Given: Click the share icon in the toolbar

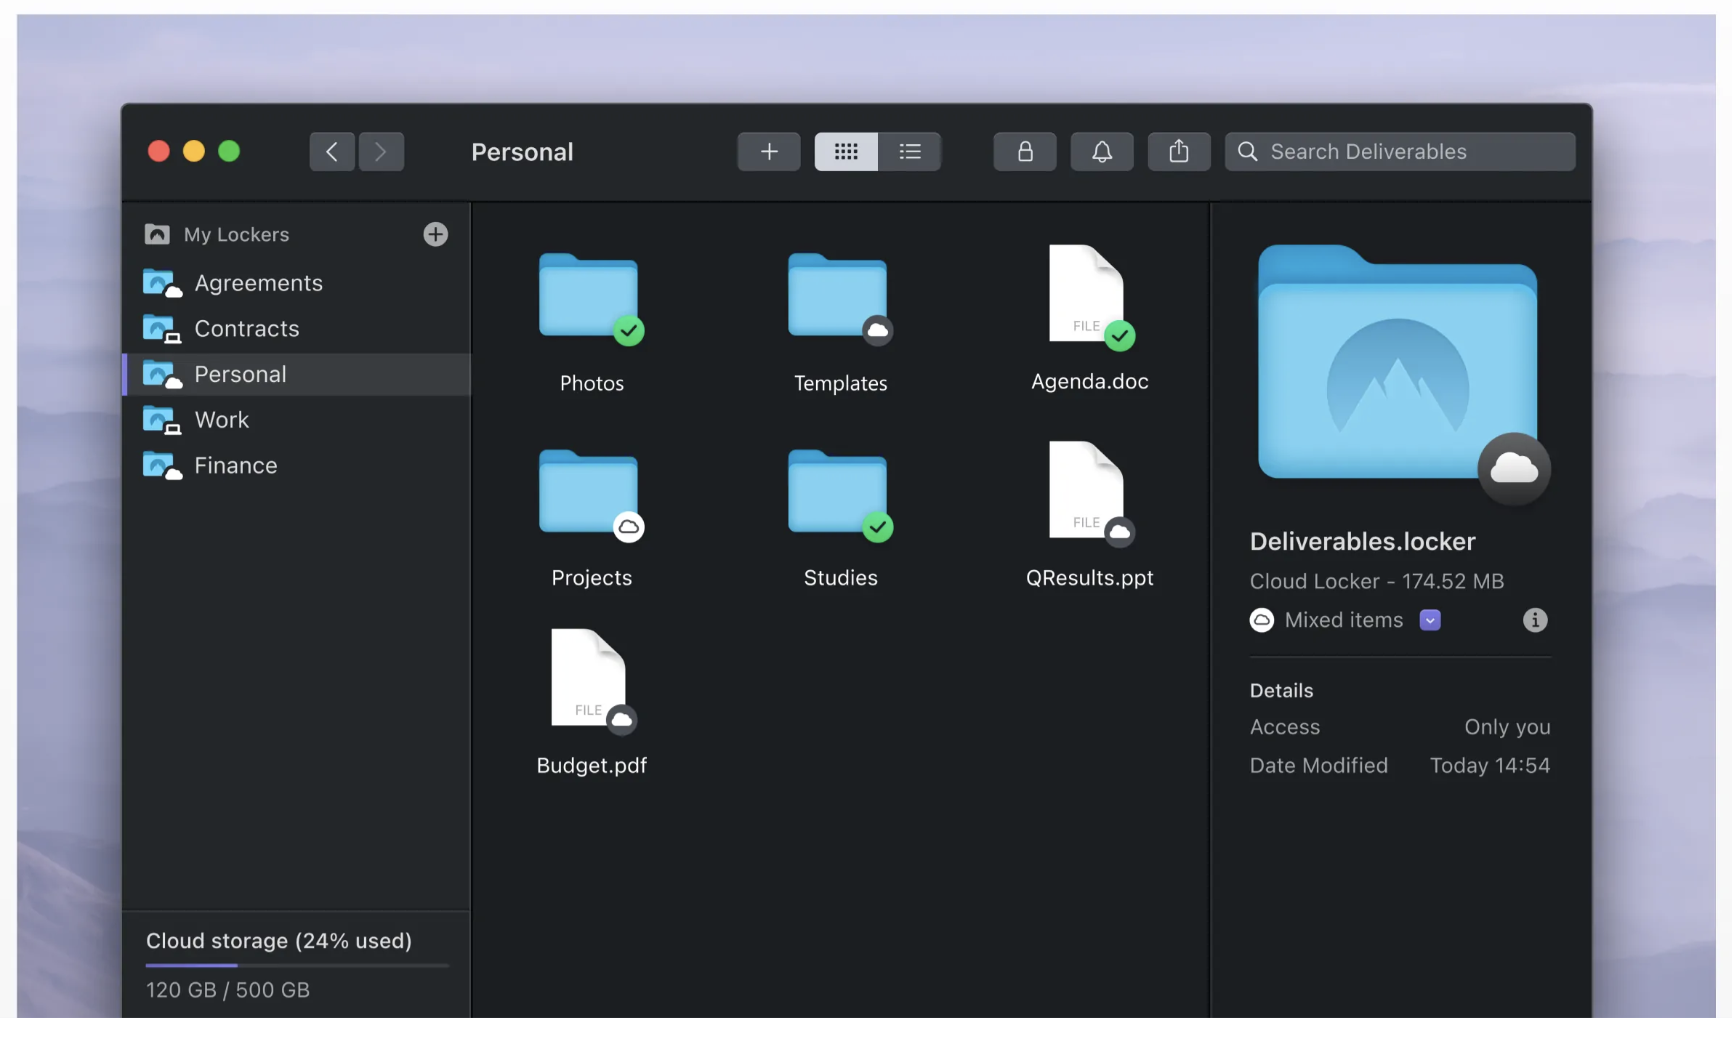Looking at the screenshot, I should pos(1179,152).
